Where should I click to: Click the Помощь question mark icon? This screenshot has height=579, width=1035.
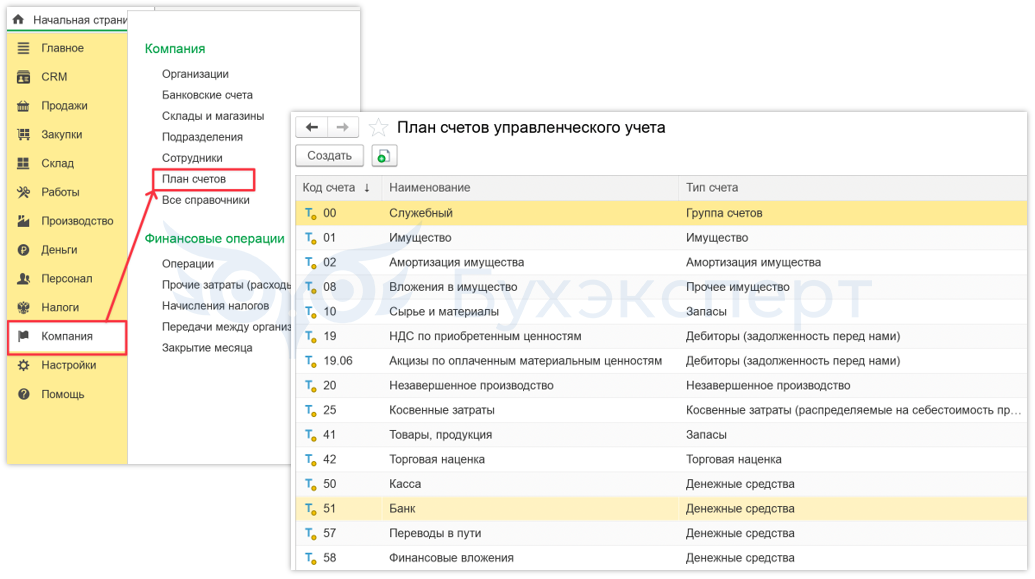(23, 394)
